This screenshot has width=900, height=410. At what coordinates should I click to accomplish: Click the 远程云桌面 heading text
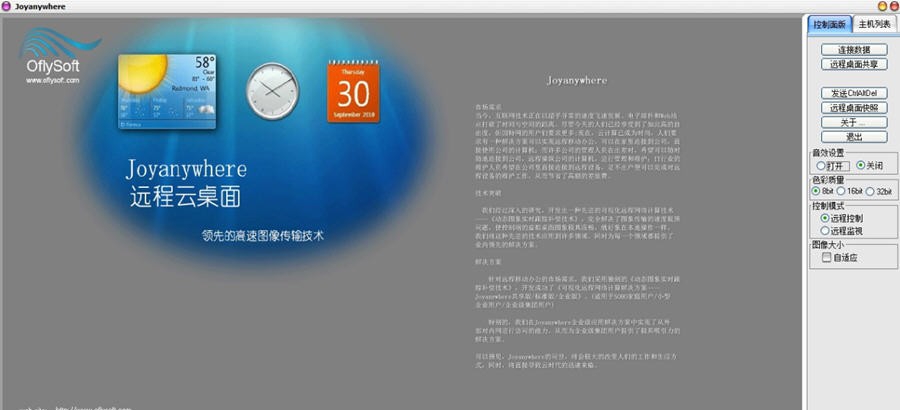185,197
